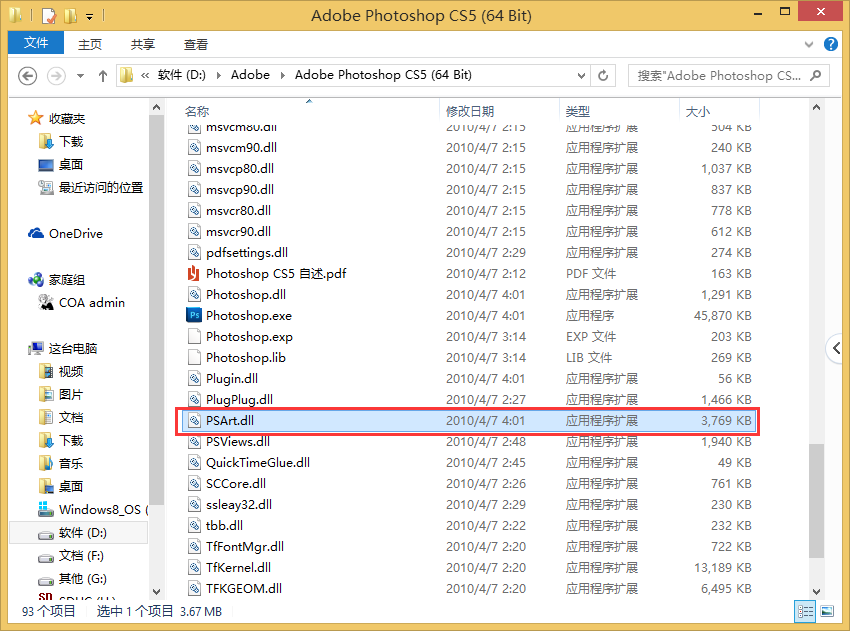
Task: Select the Photoshop CS5 自述.pdf icon
Action: (194, 273)
